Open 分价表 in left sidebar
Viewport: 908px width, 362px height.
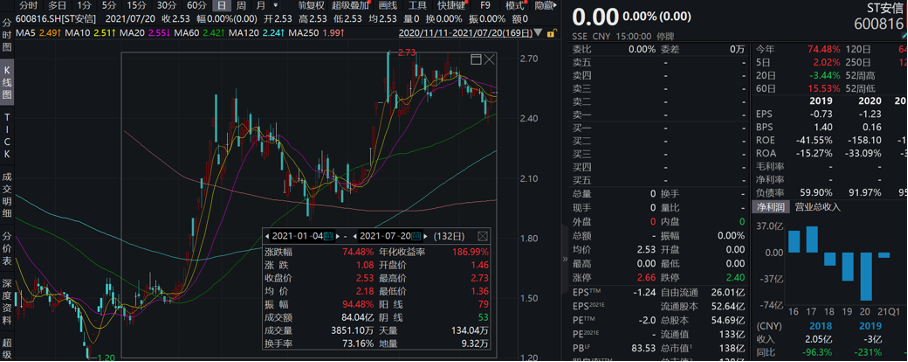(7, 247)
